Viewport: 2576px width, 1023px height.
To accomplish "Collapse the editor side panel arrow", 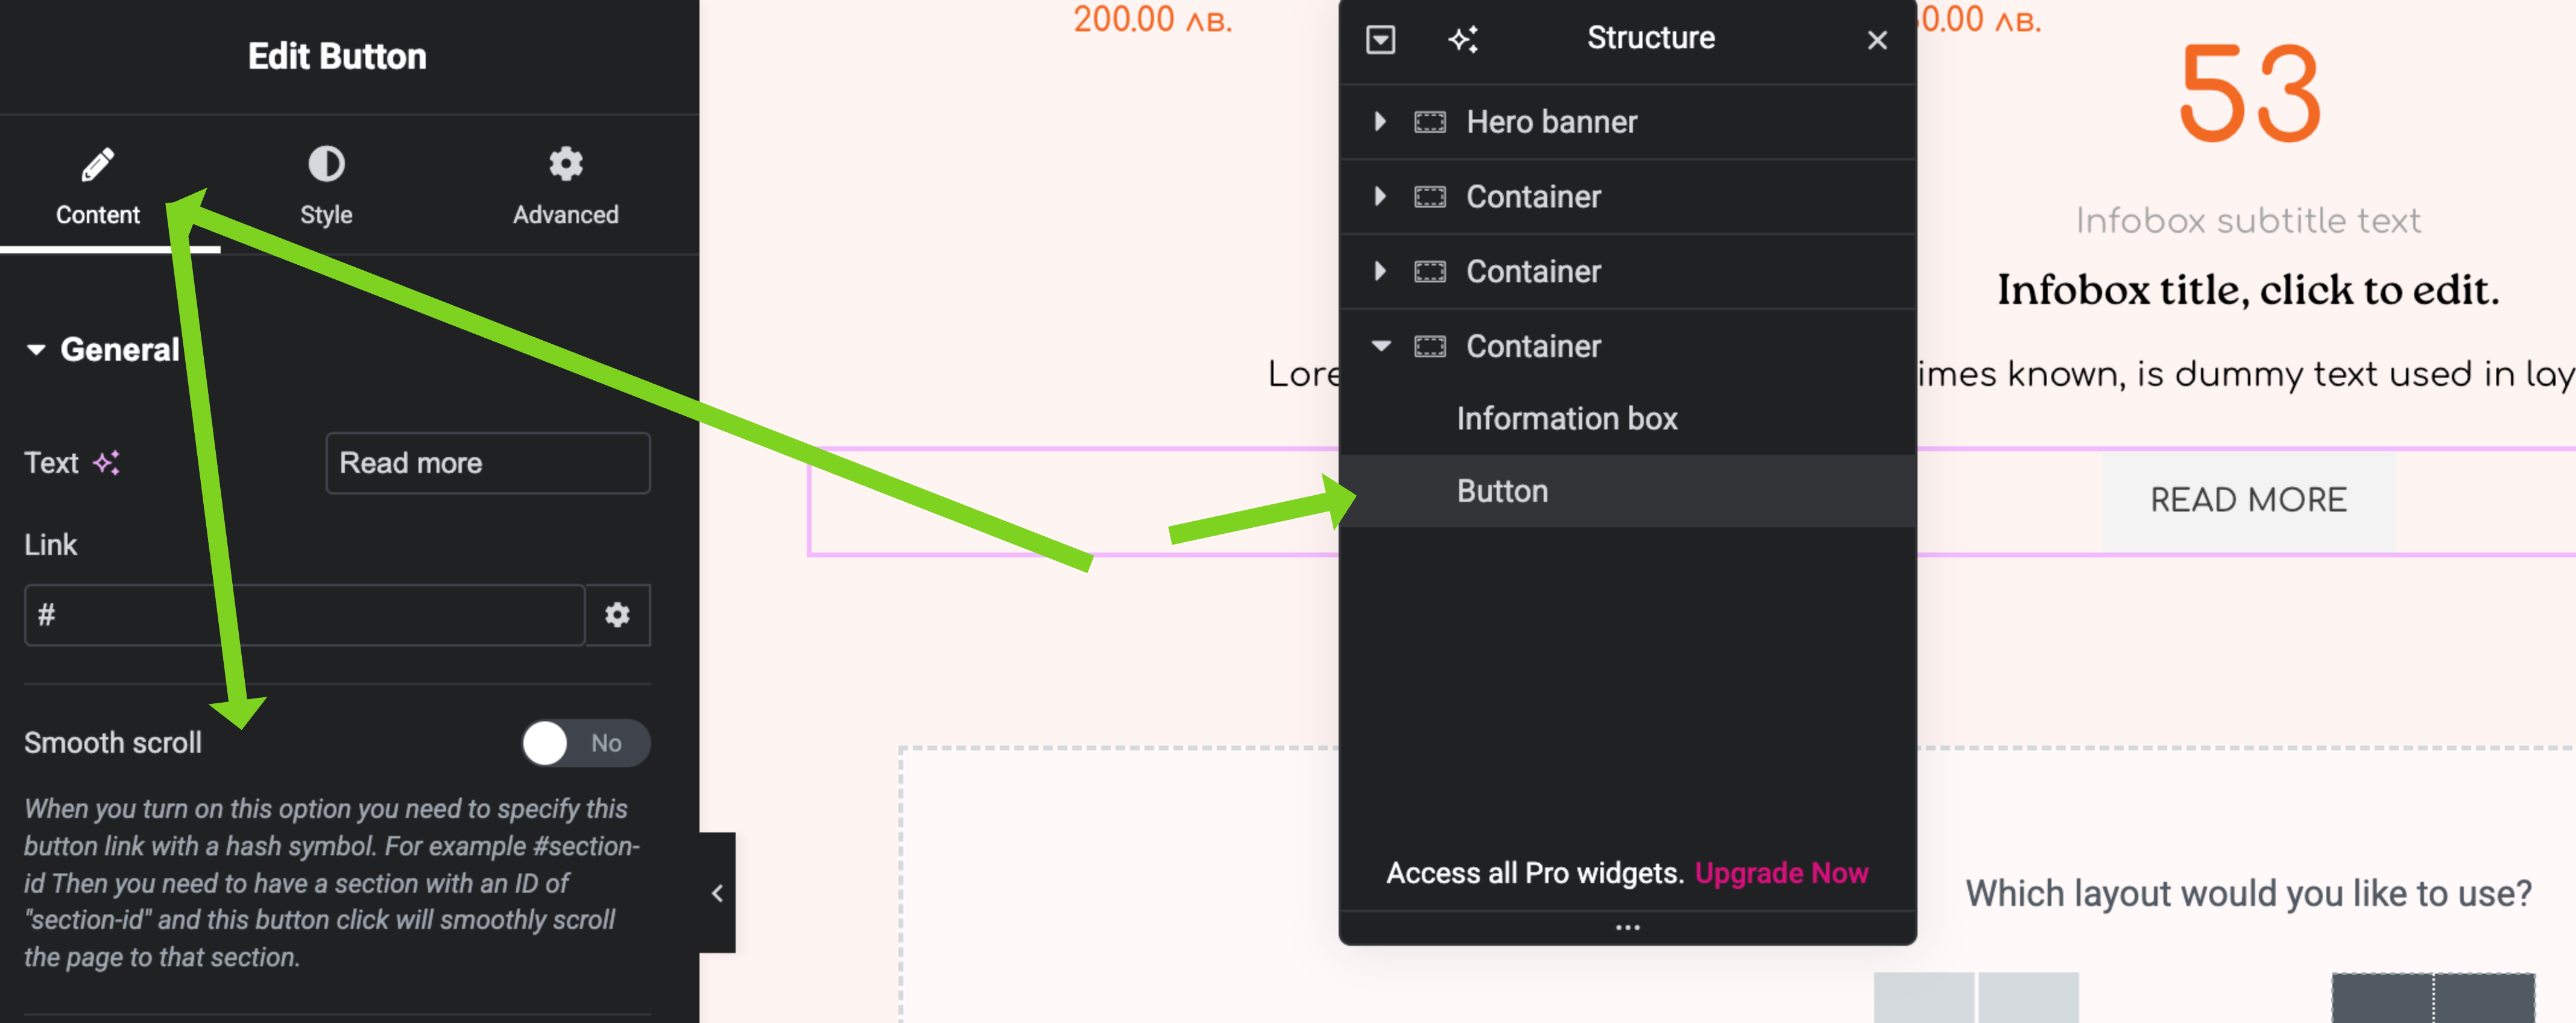I will pos(717,893).
